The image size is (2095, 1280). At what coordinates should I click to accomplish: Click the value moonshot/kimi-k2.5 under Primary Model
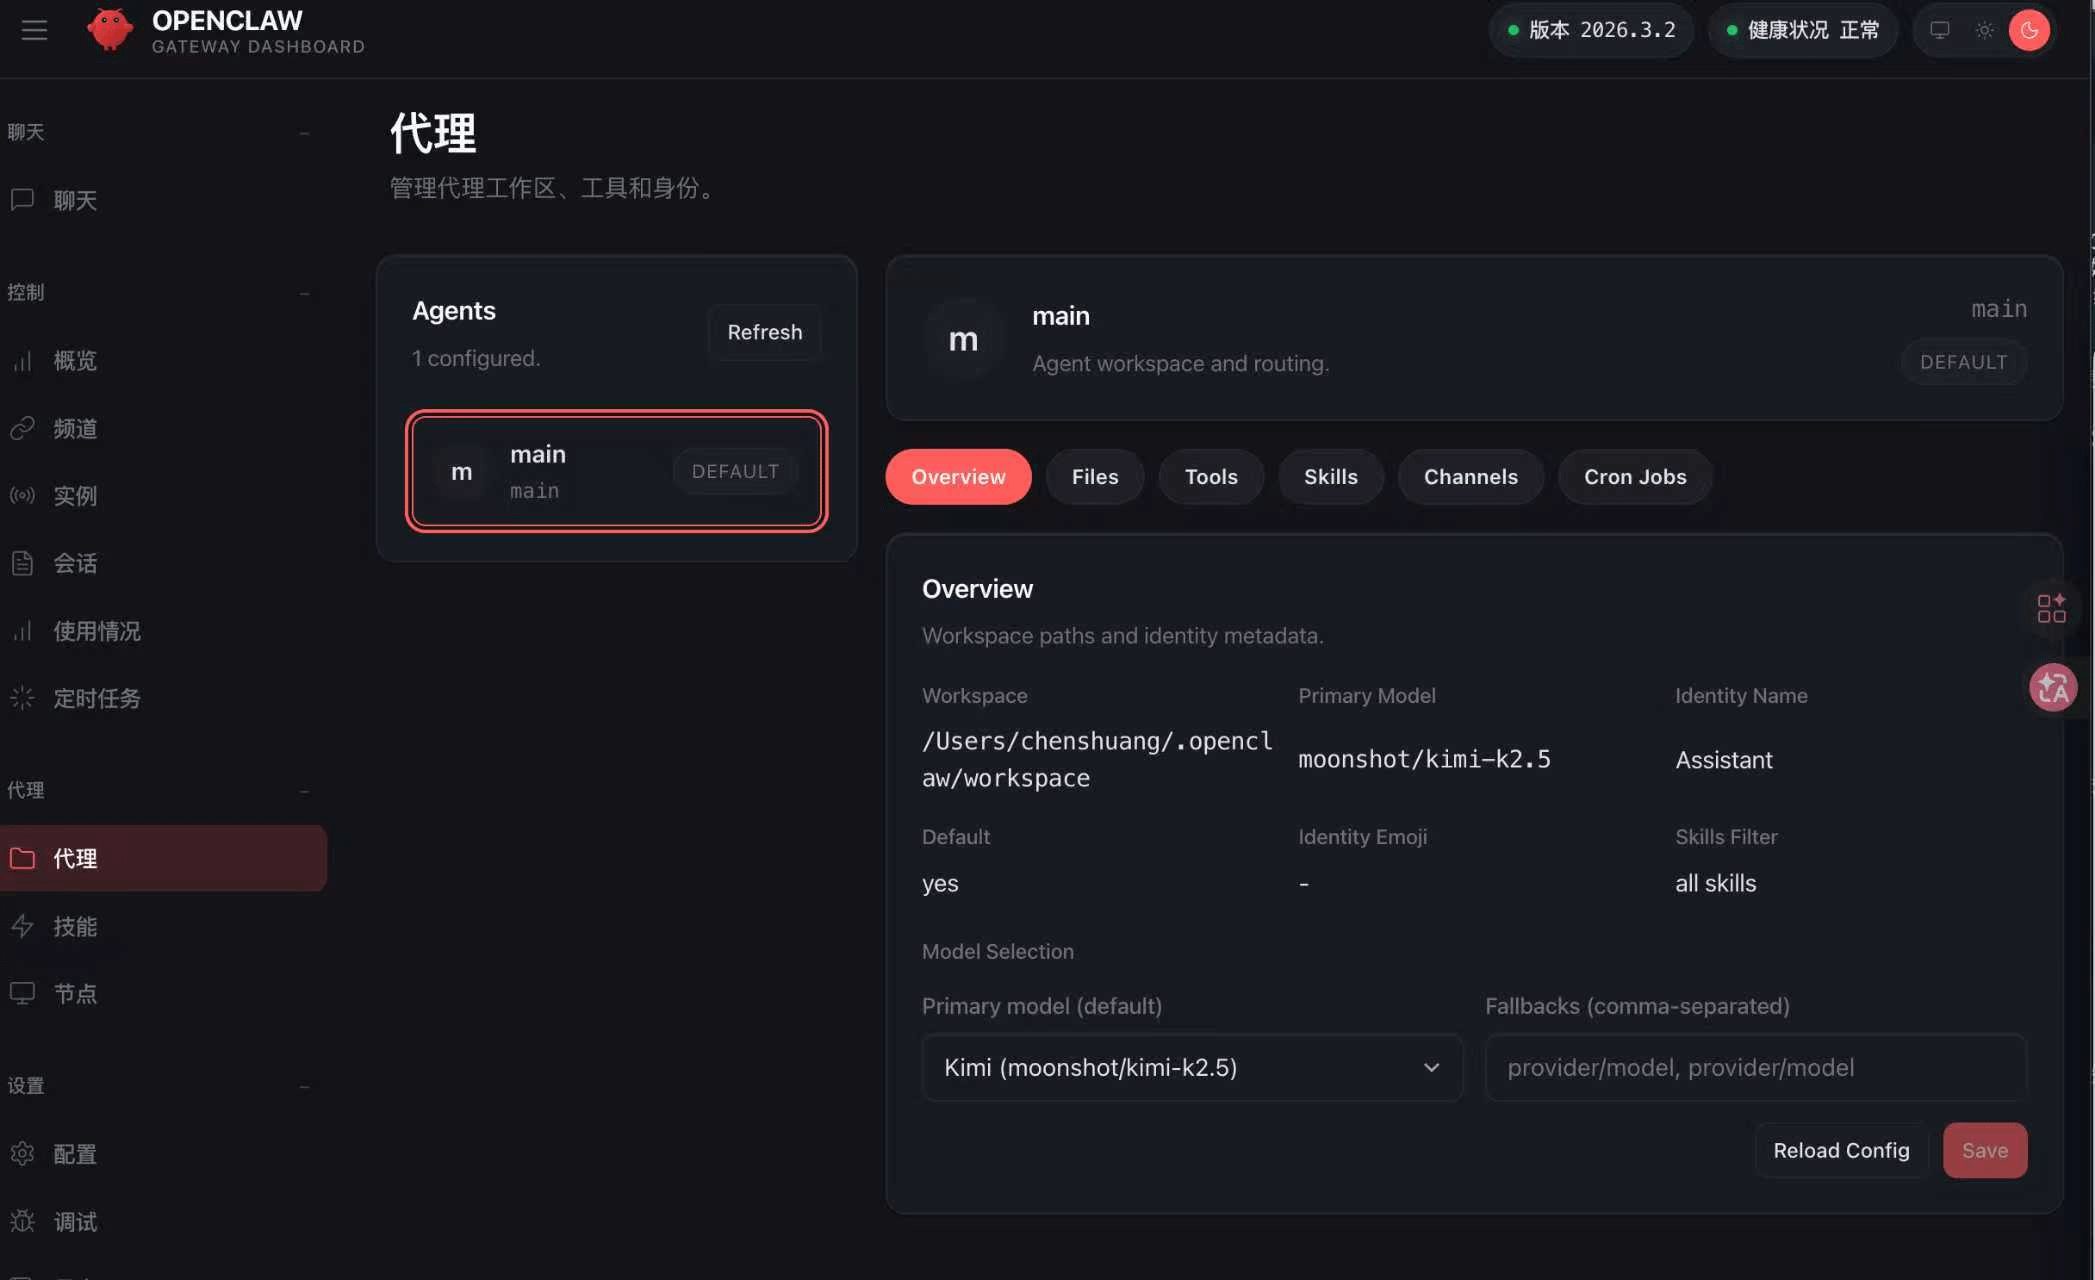coord(1424,759)
